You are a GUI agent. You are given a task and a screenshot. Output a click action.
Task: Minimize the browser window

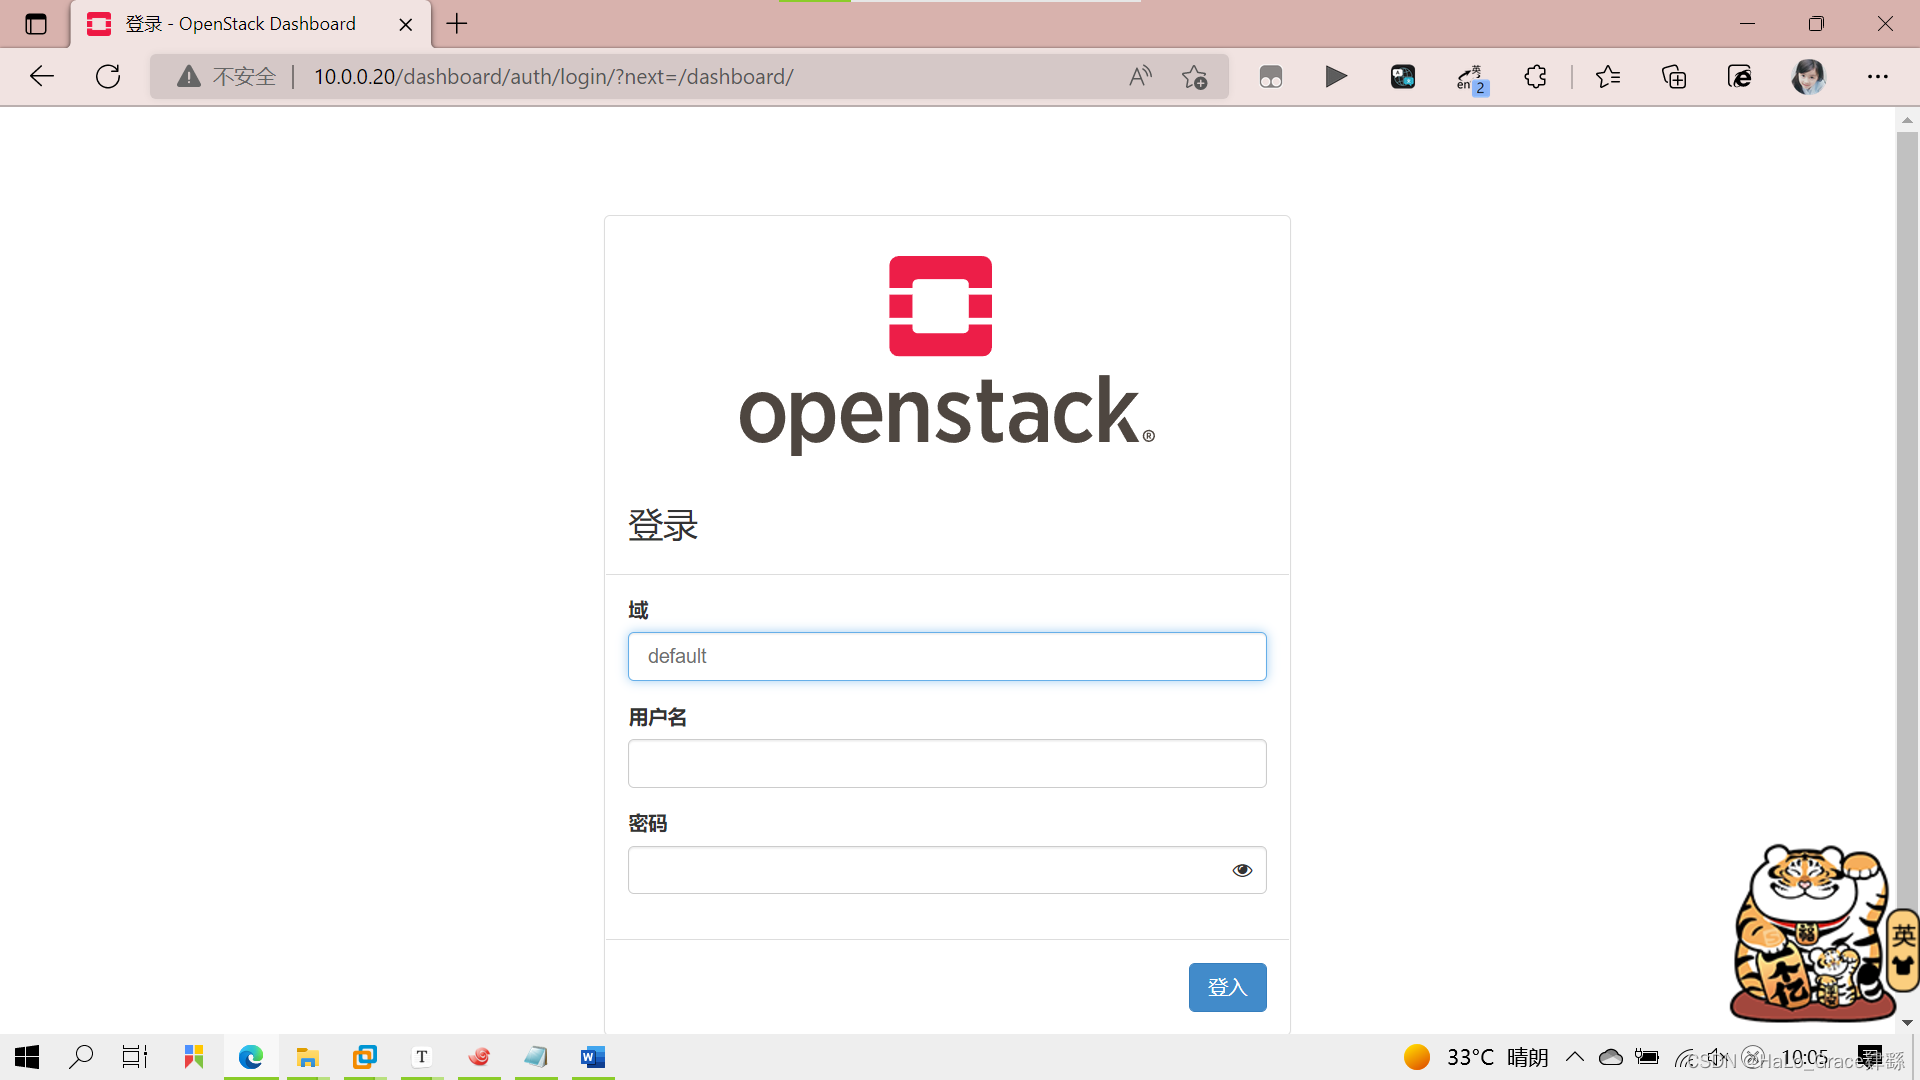pyautogui.click(x=1748, y=24)
